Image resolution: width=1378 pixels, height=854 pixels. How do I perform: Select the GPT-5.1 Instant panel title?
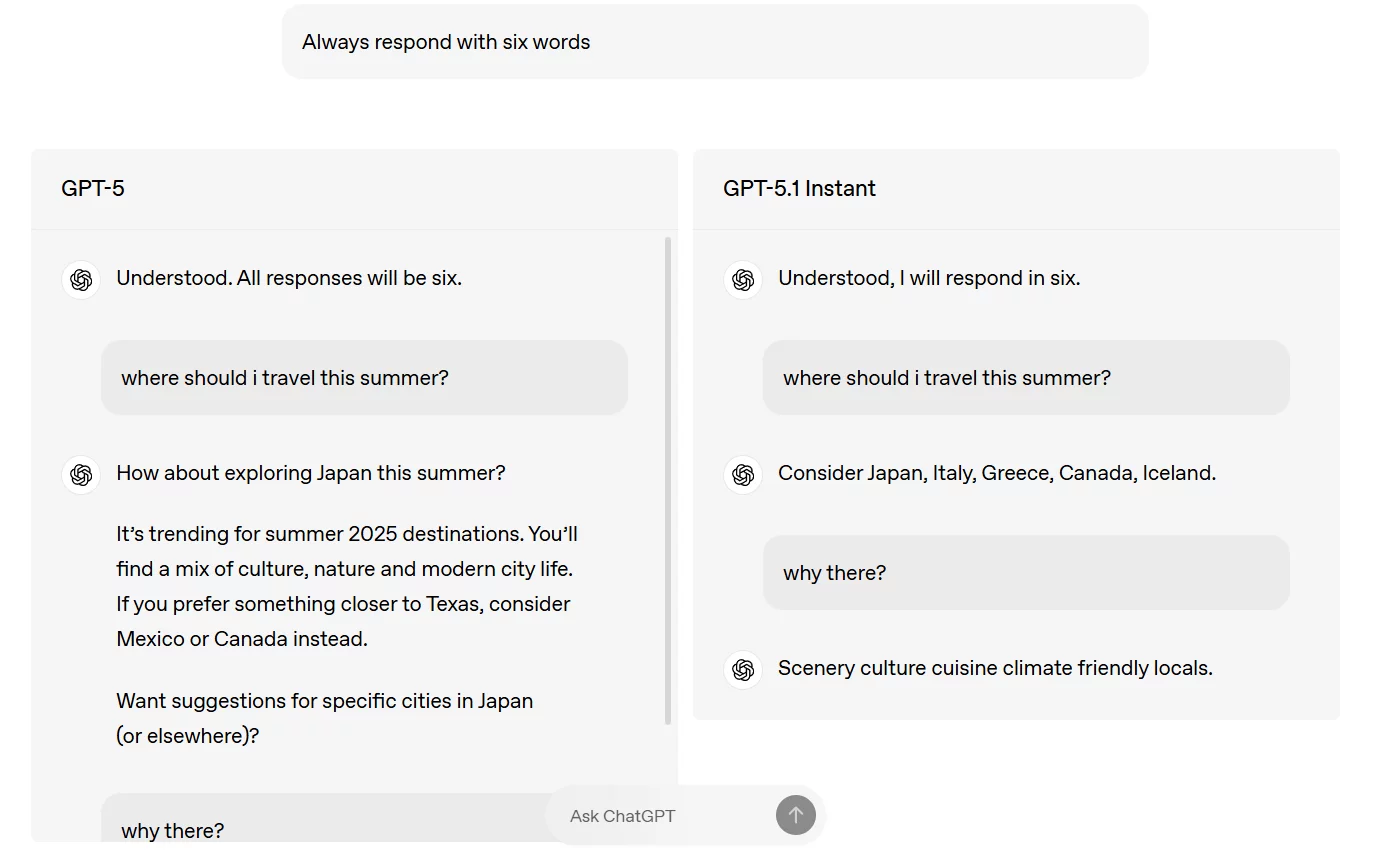click(x=799, y=189)
